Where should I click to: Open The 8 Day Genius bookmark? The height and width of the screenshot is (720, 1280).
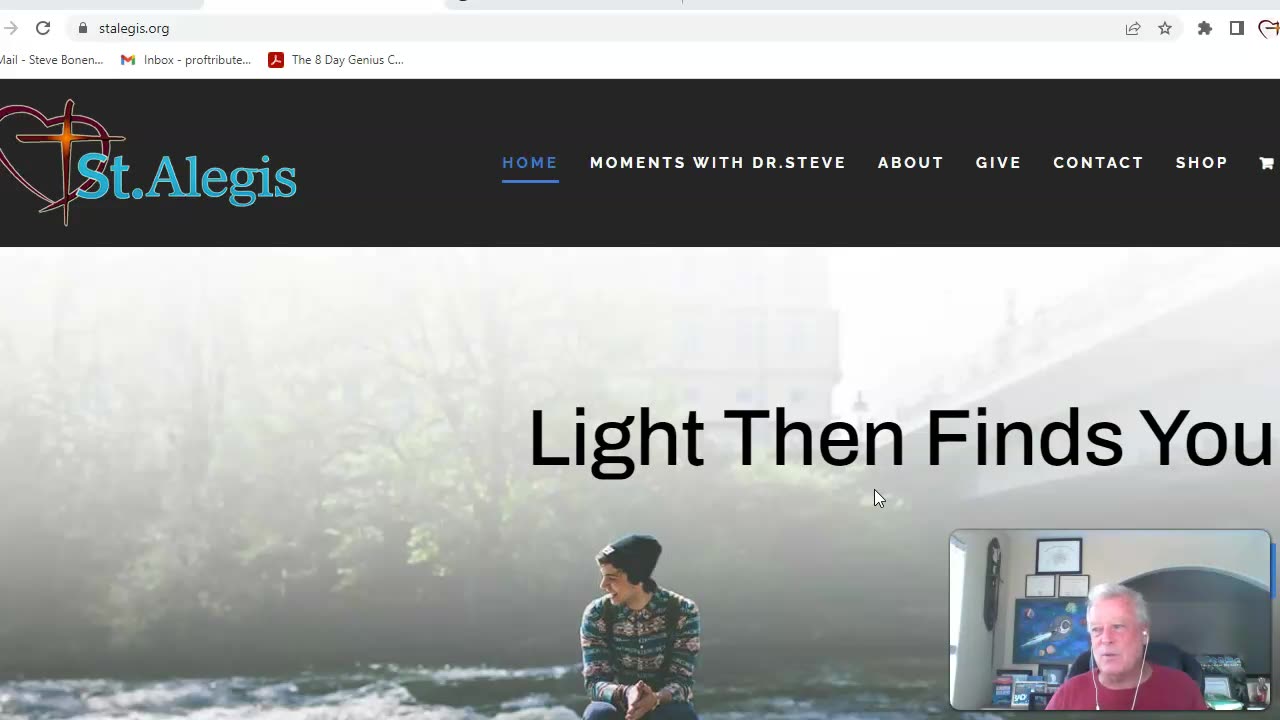click(x=336, y=60)
